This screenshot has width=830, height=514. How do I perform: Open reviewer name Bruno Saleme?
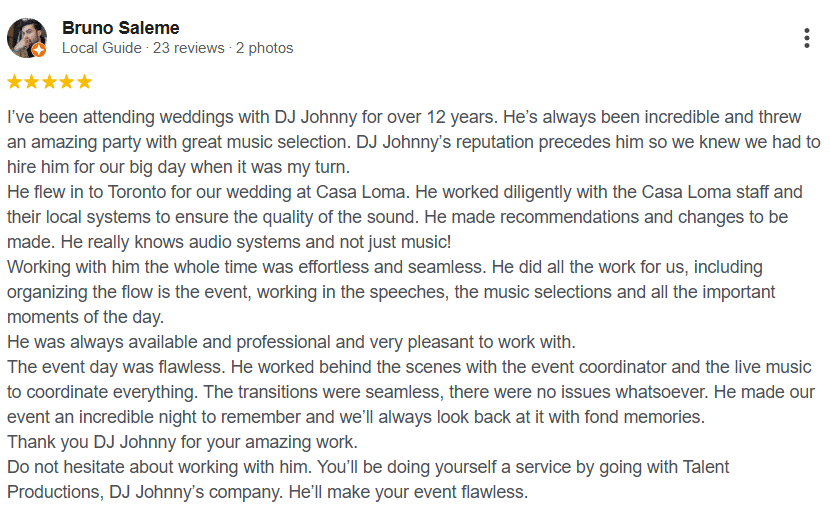tap(121, 27)
